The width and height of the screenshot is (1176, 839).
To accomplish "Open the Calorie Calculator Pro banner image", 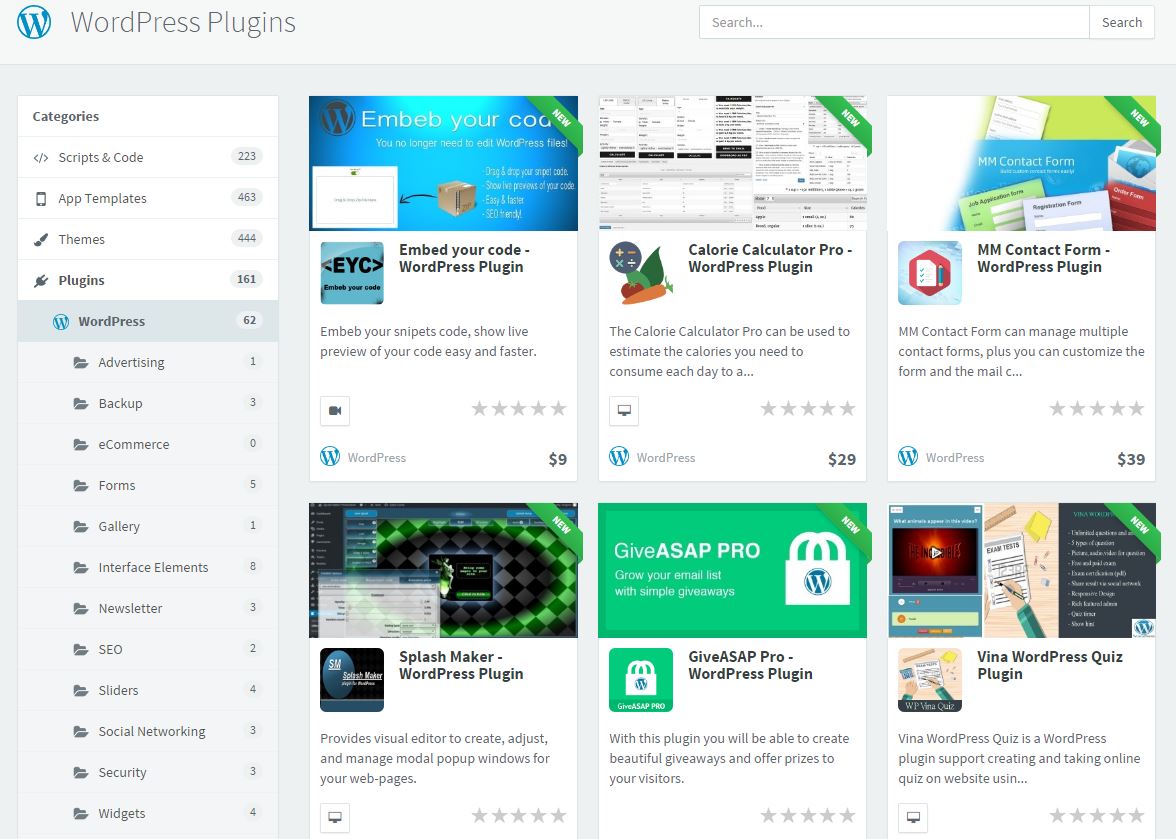I will [732, 163].
